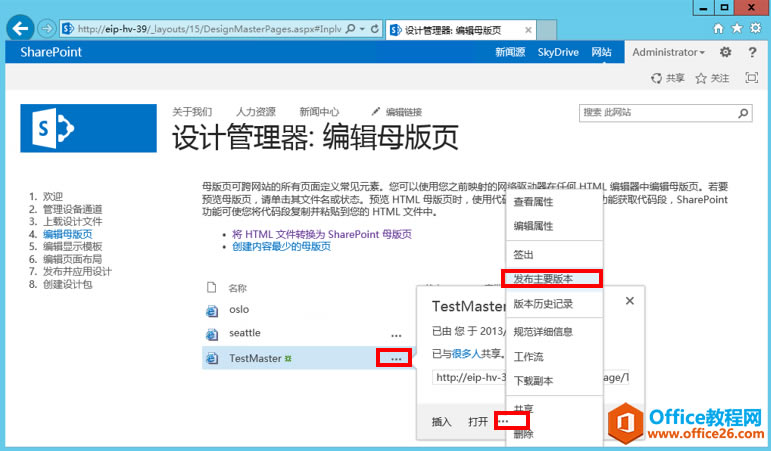Choose 编辑属性 from the context menu

coord(534,226)
